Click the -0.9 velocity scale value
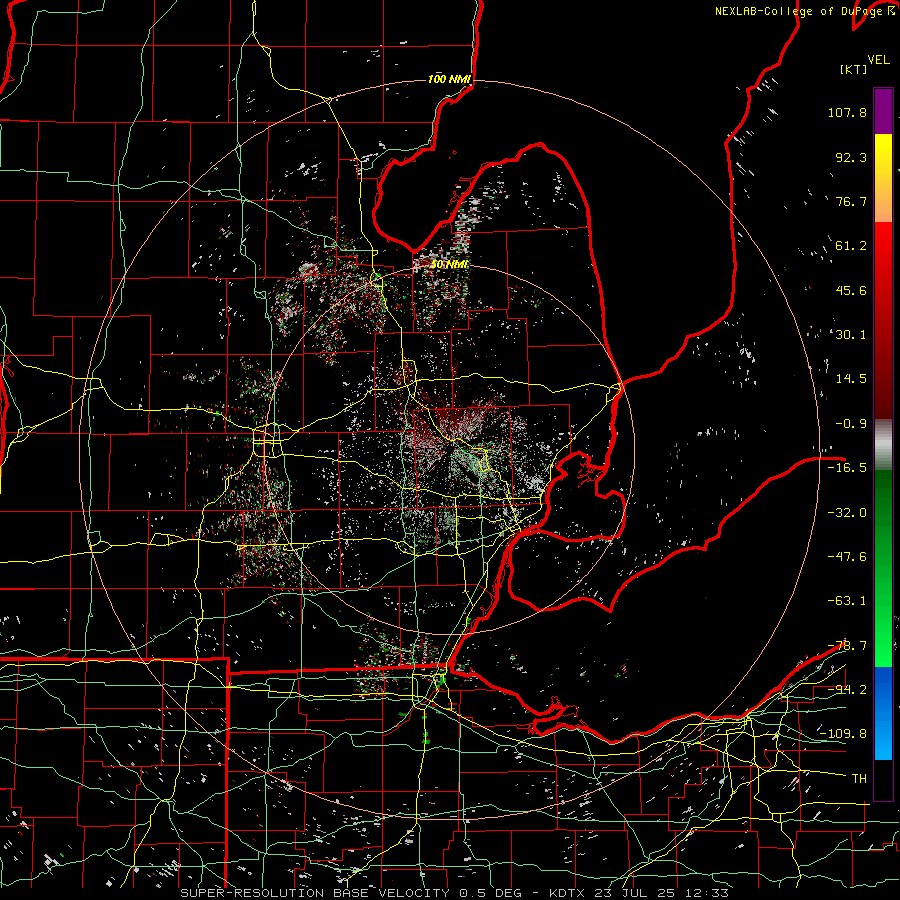This screenshot has width=900, height=900. [x=851, y=424]
